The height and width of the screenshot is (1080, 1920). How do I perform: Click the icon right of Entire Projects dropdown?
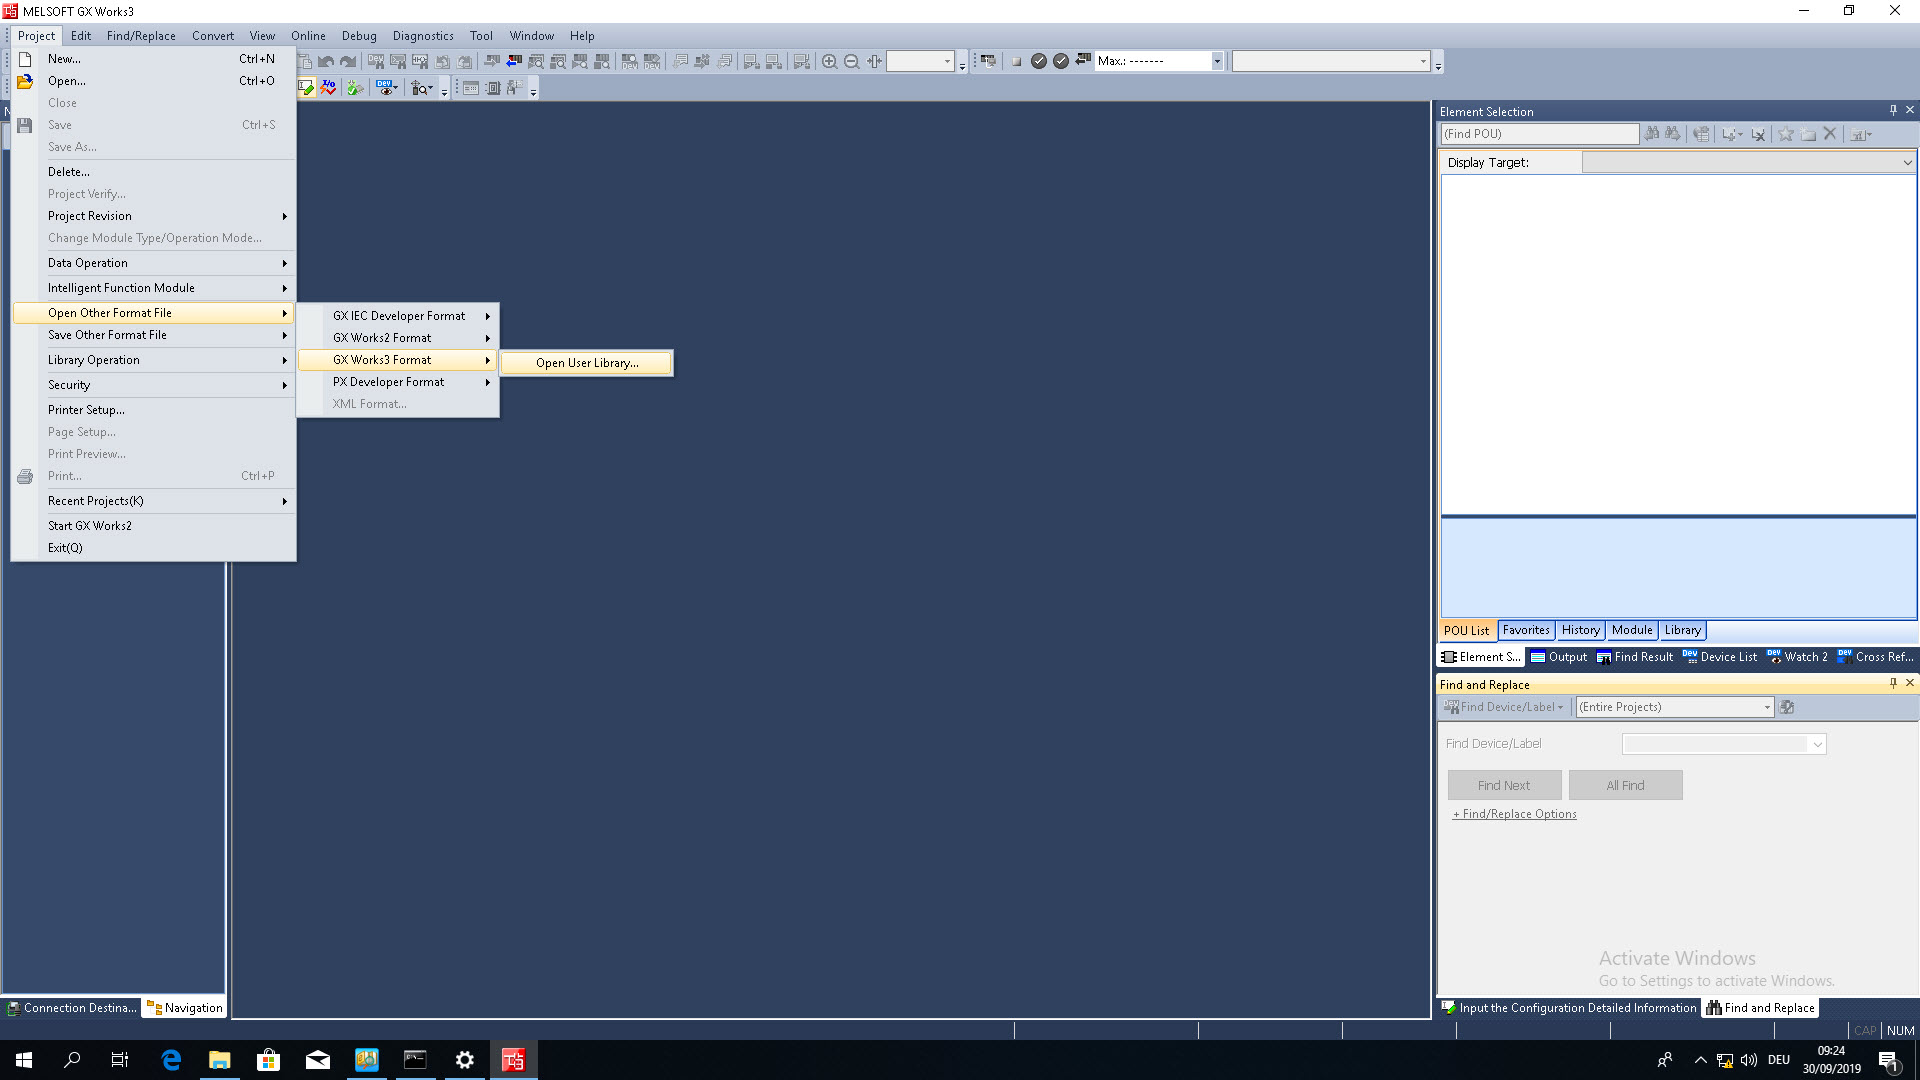pos(1787,707)
